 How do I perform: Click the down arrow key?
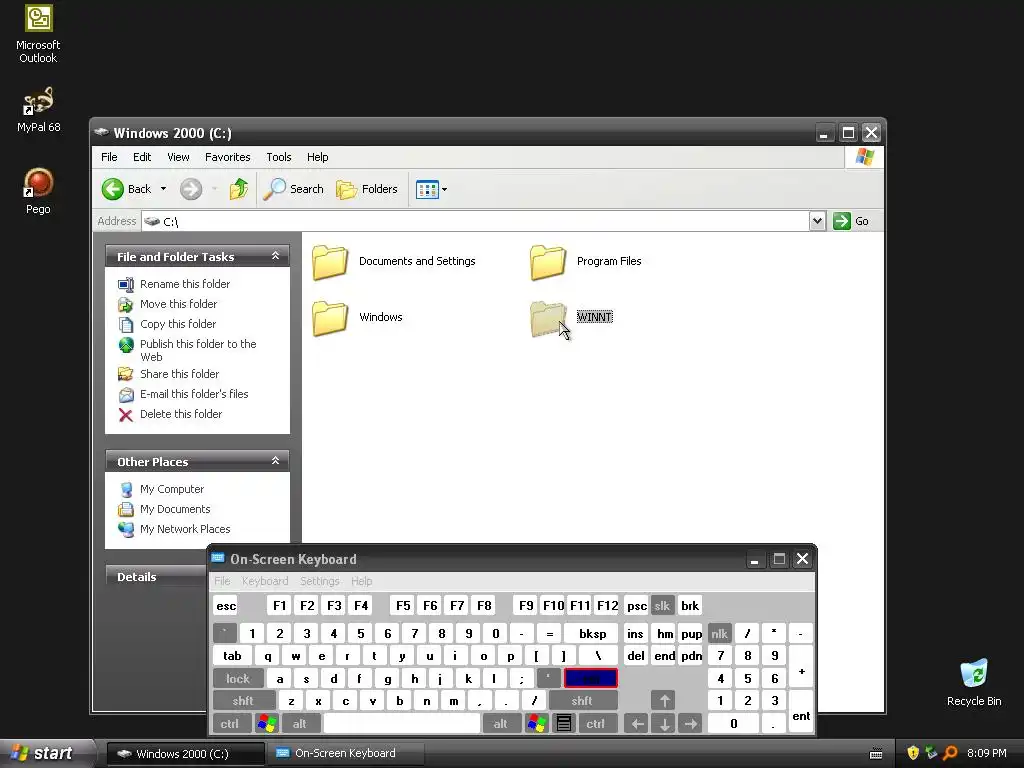click(664, 724)
